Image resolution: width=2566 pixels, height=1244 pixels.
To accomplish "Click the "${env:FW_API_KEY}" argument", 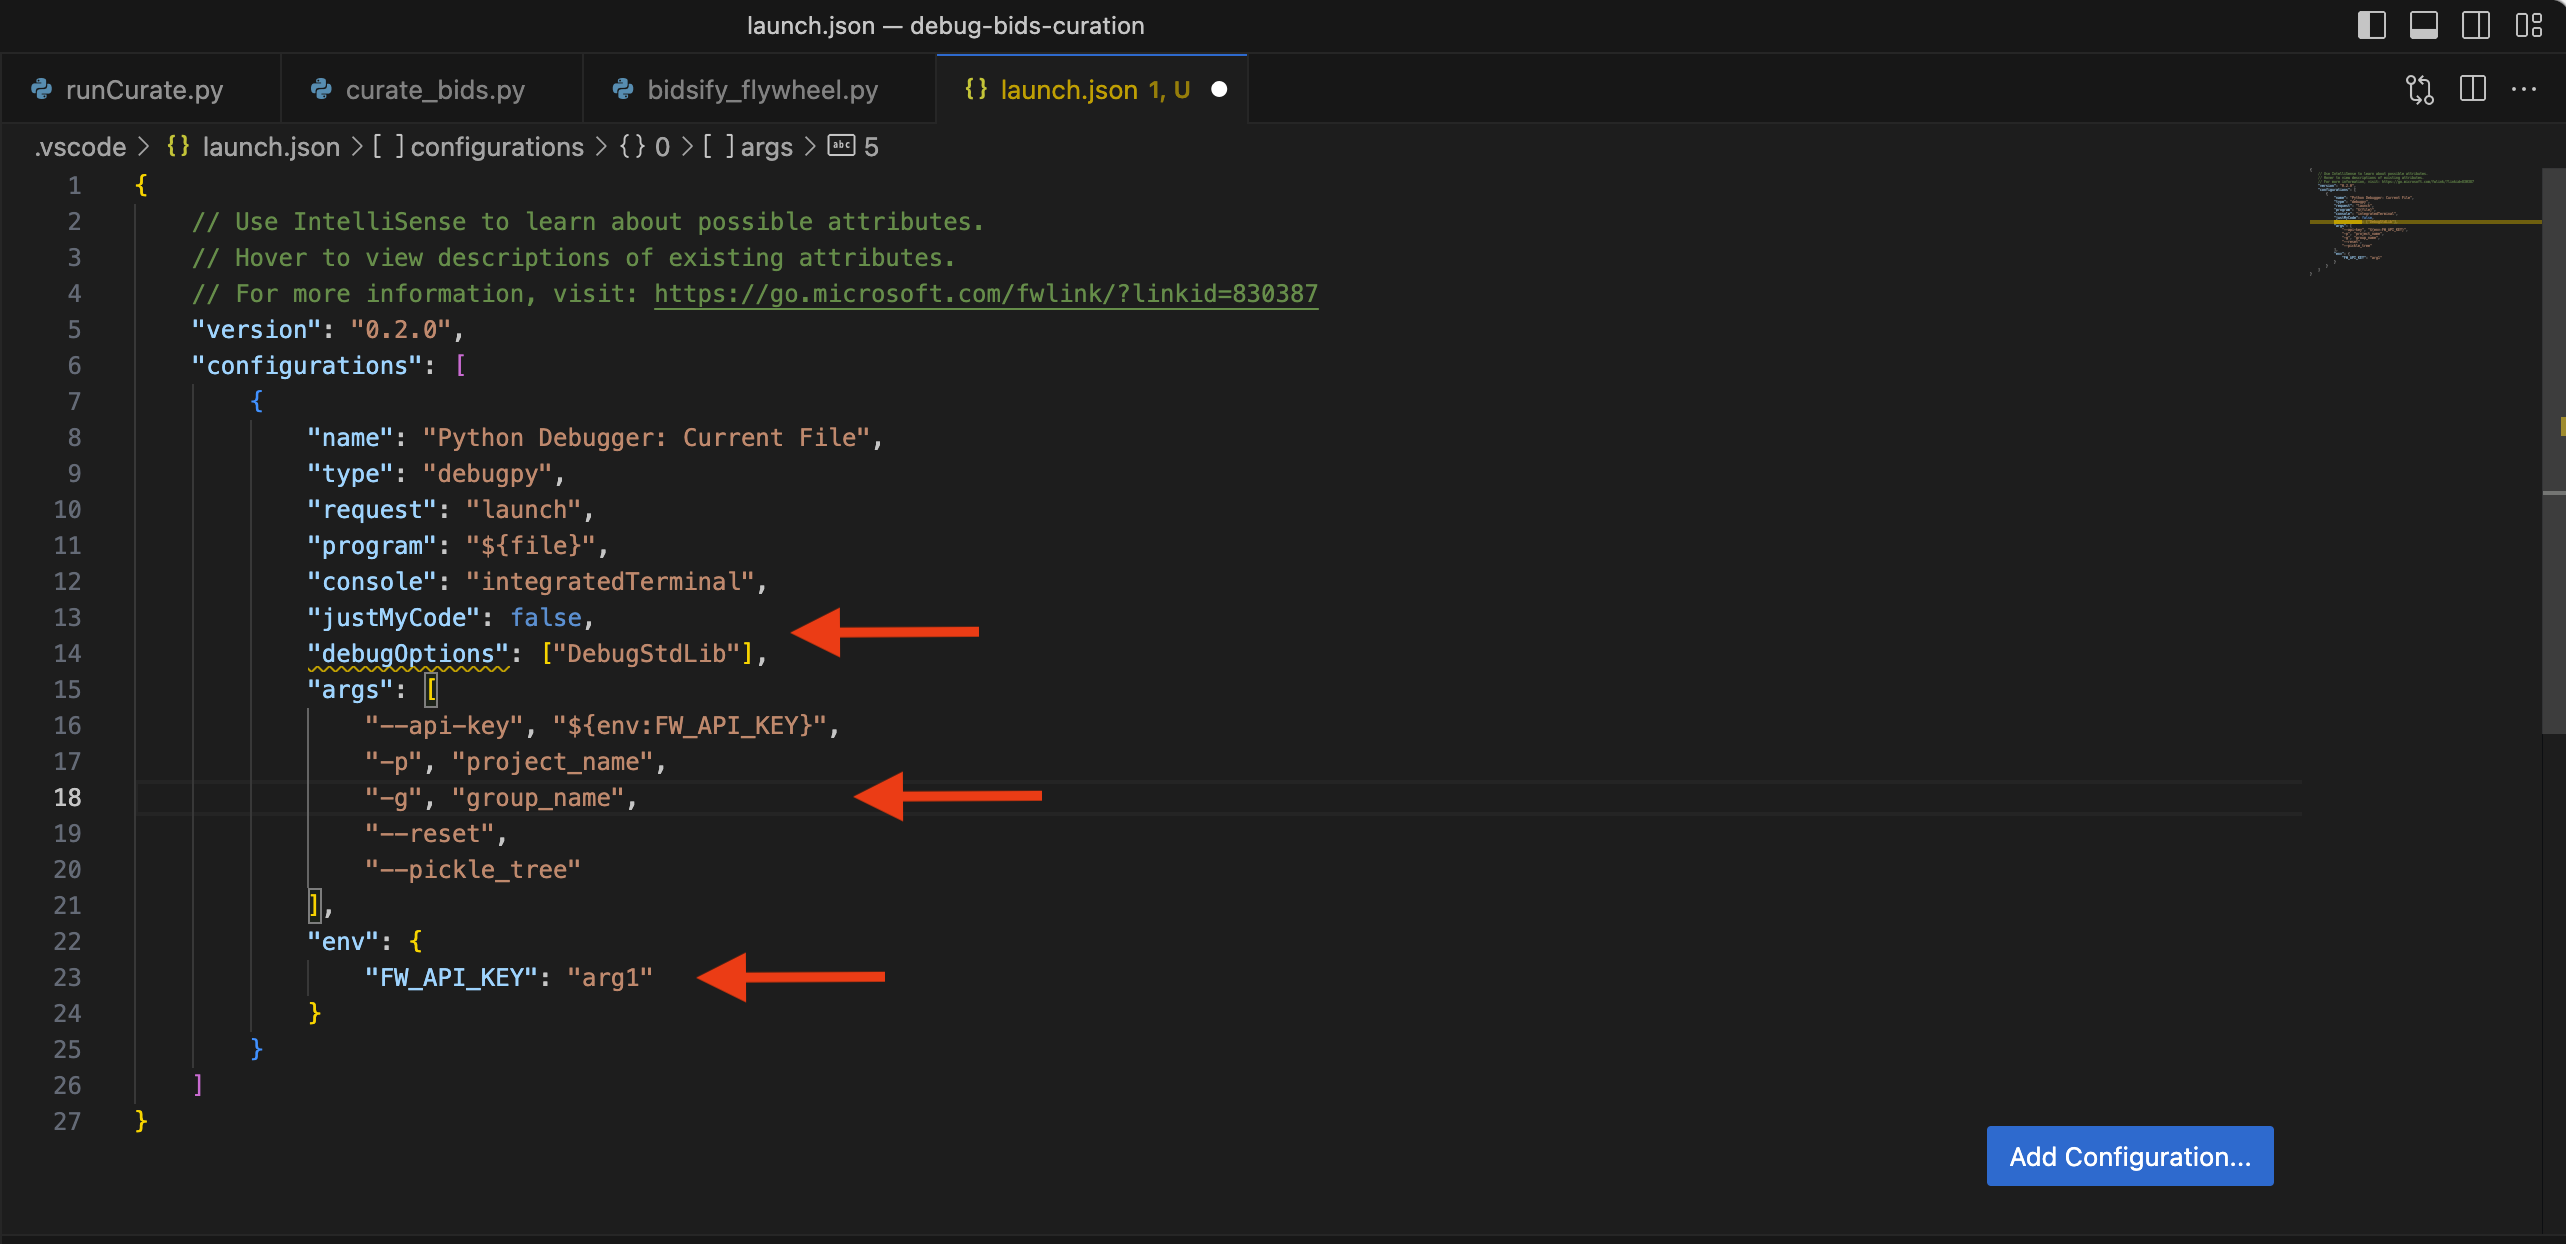I will [x=690, y=725].
